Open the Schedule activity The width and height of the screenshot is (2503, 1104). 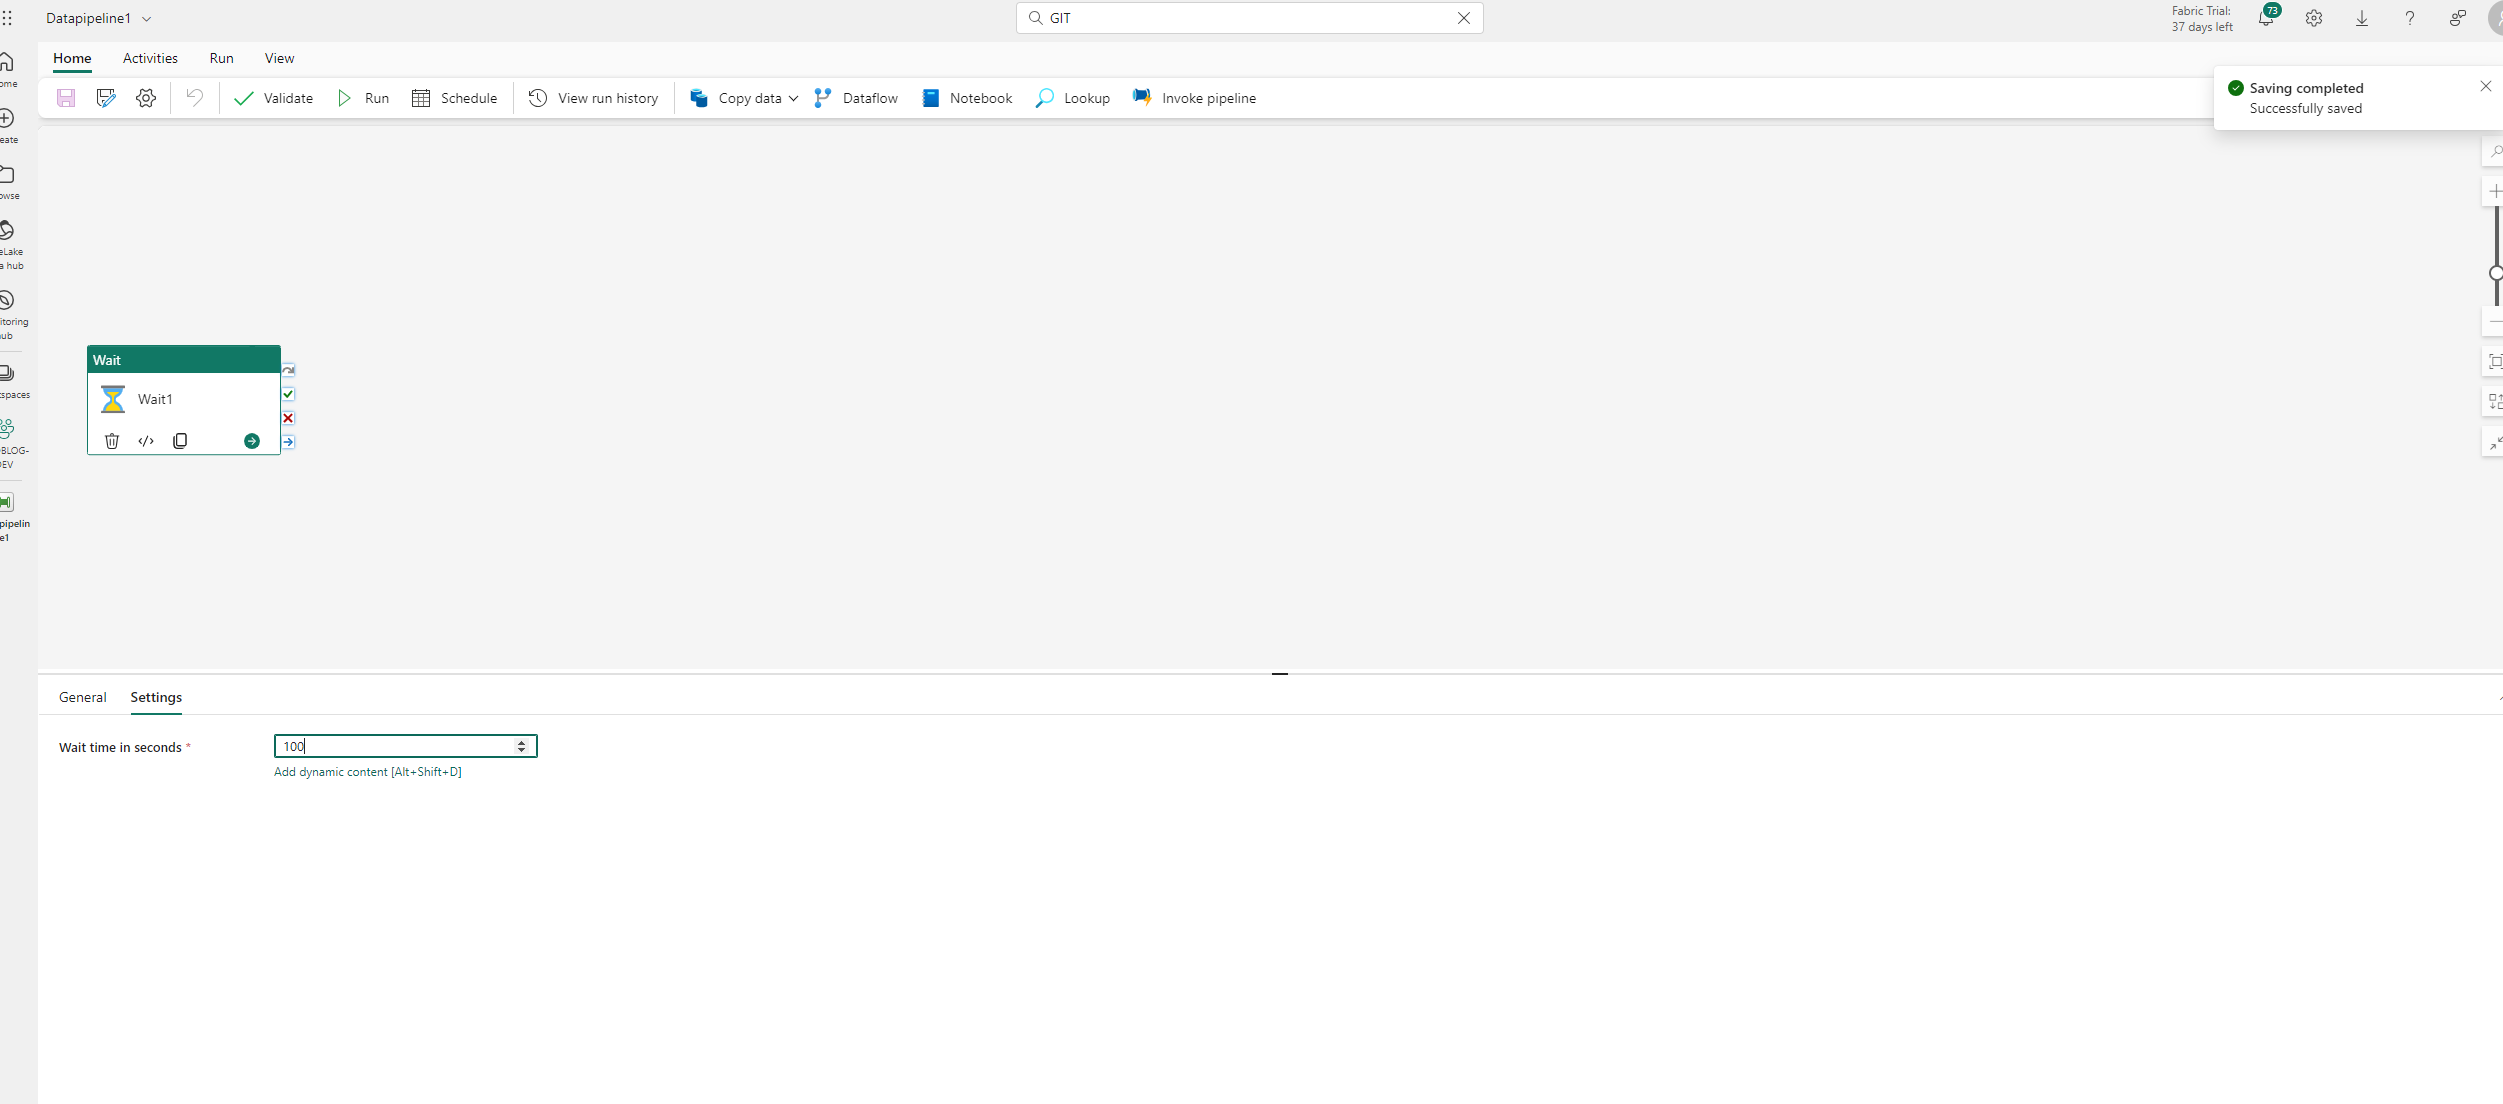click(x=455, y=97)
